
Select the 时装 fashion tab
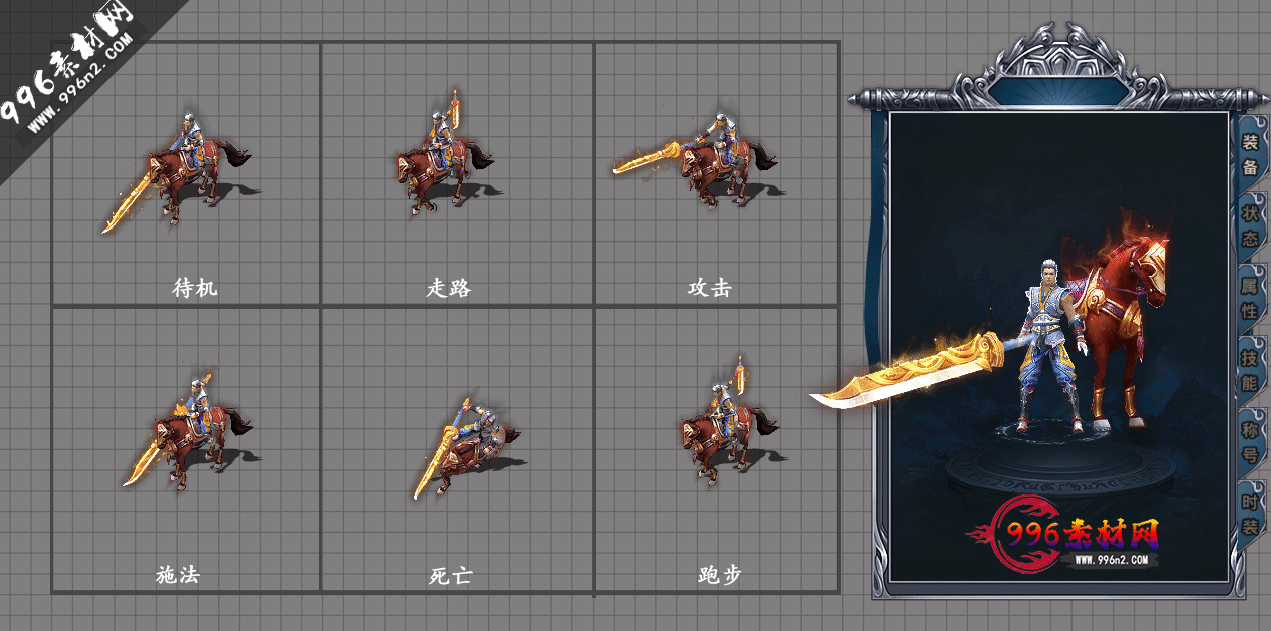coord(1250,514)
